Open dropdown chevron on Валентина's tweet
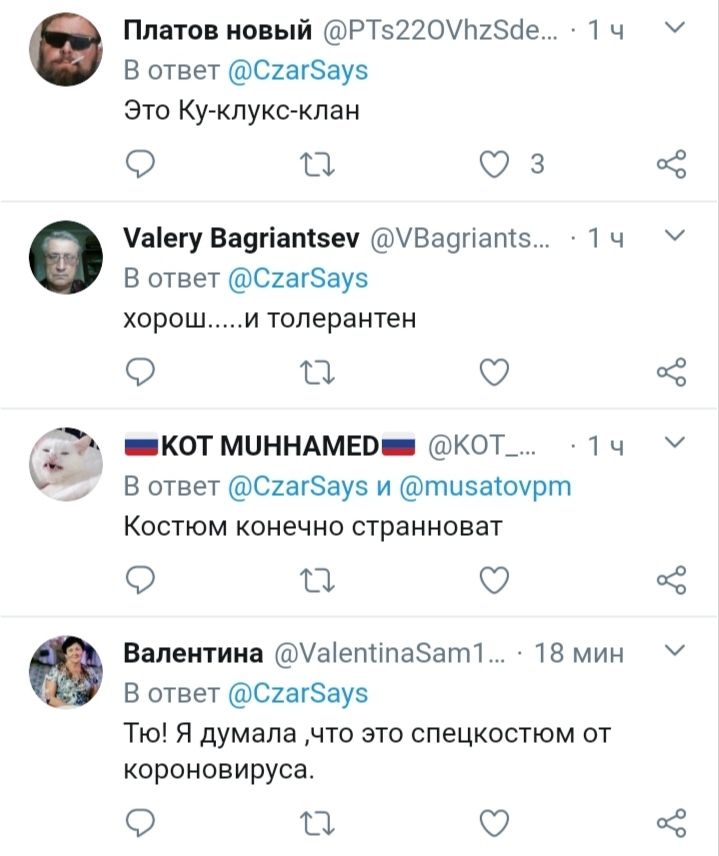This screenshot has width=719, height=856. pyautogui.click(x=674, y=652)
